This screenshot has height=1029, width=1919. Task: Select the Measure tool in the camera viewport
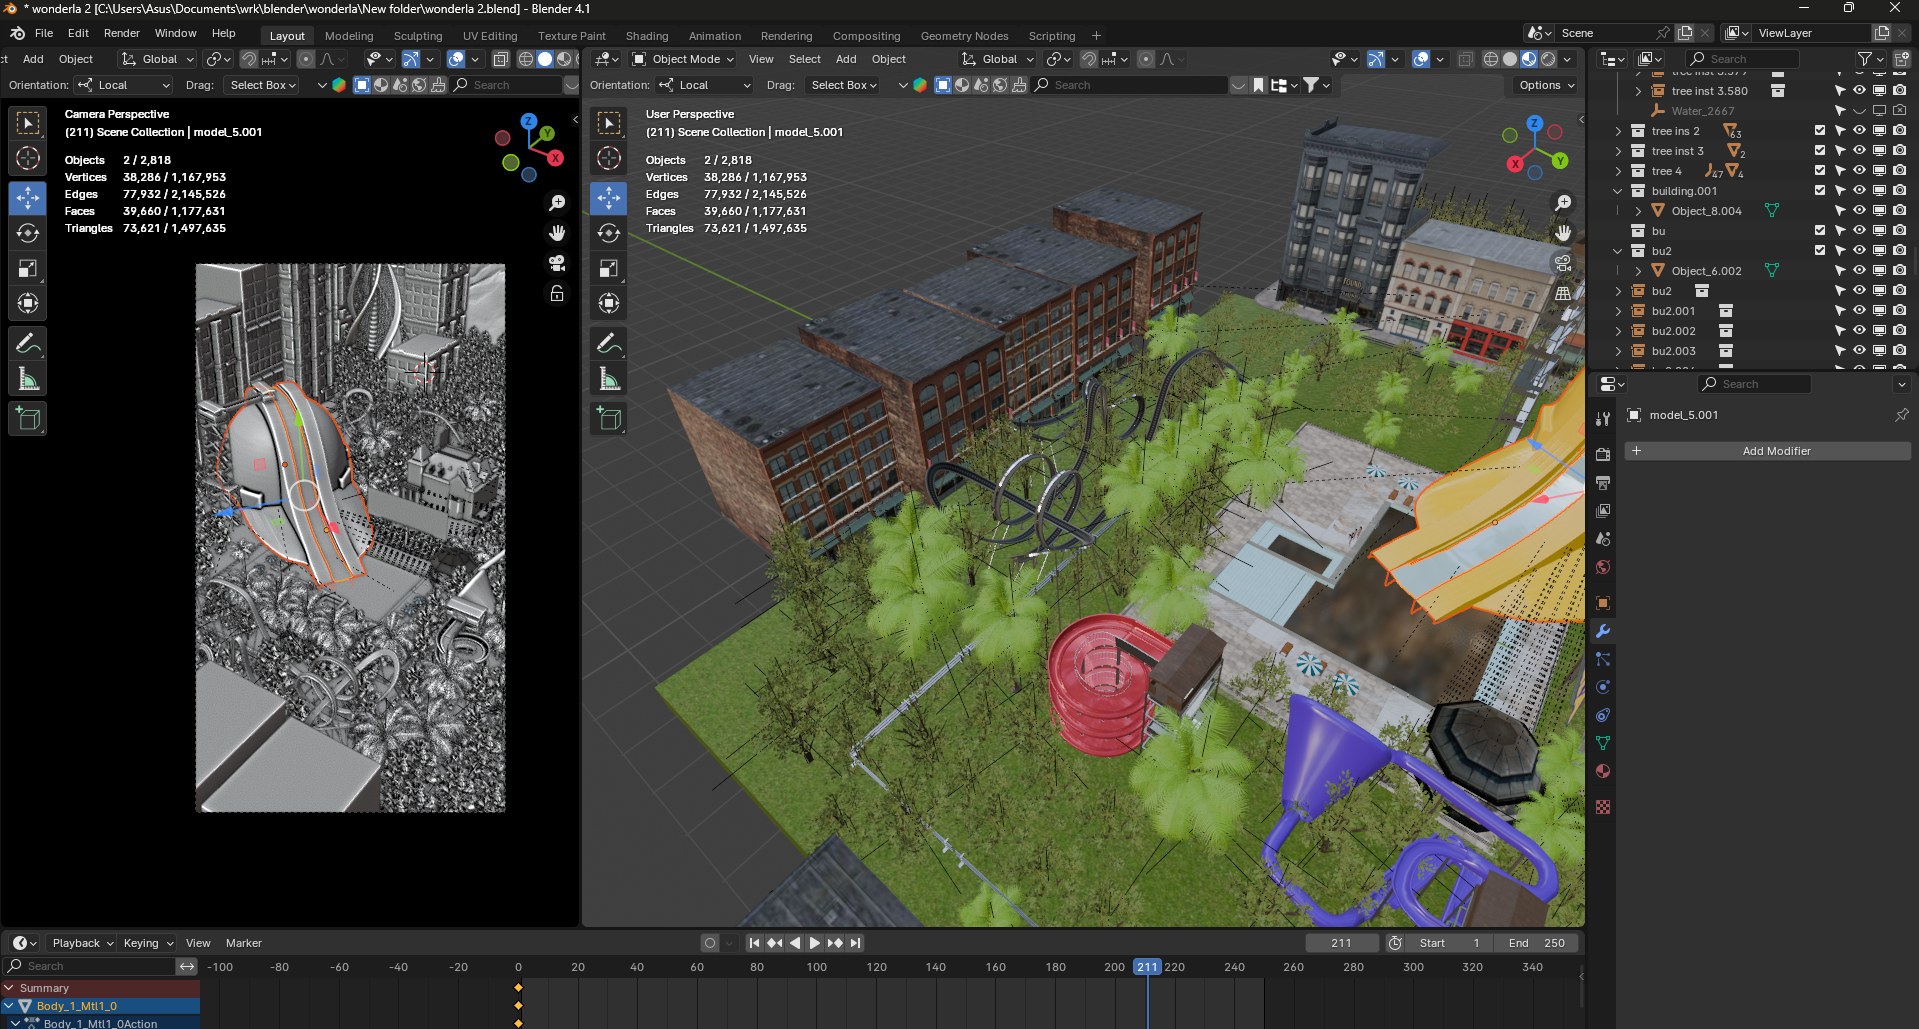(x=28, y=378)
